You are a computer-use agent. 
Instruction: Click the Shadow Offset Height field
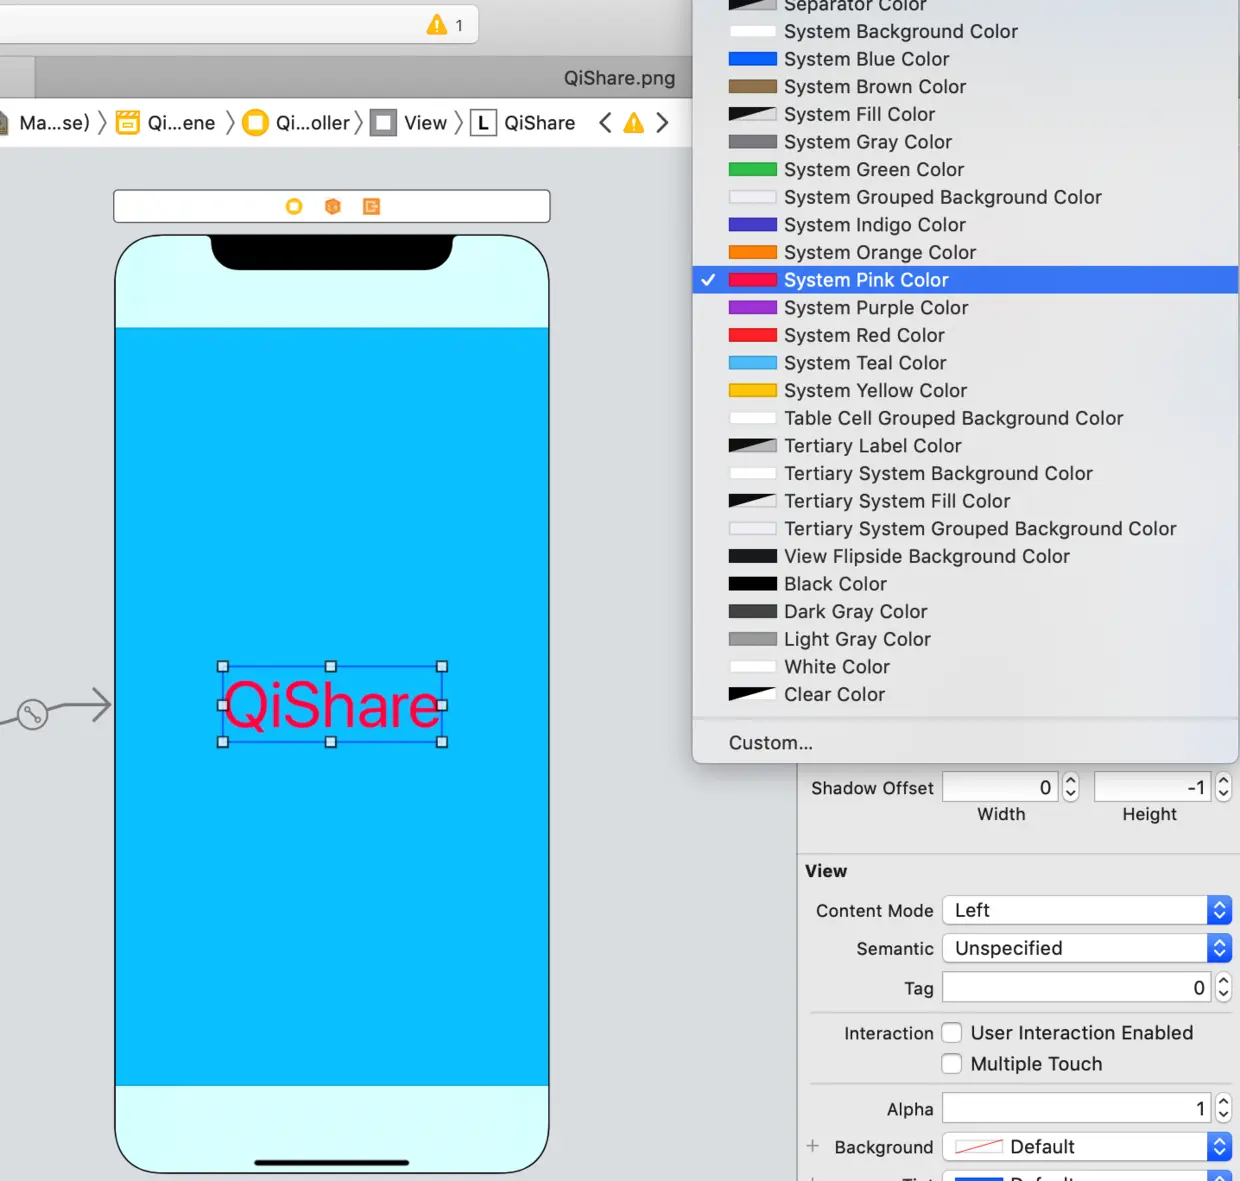[1153, 787]
